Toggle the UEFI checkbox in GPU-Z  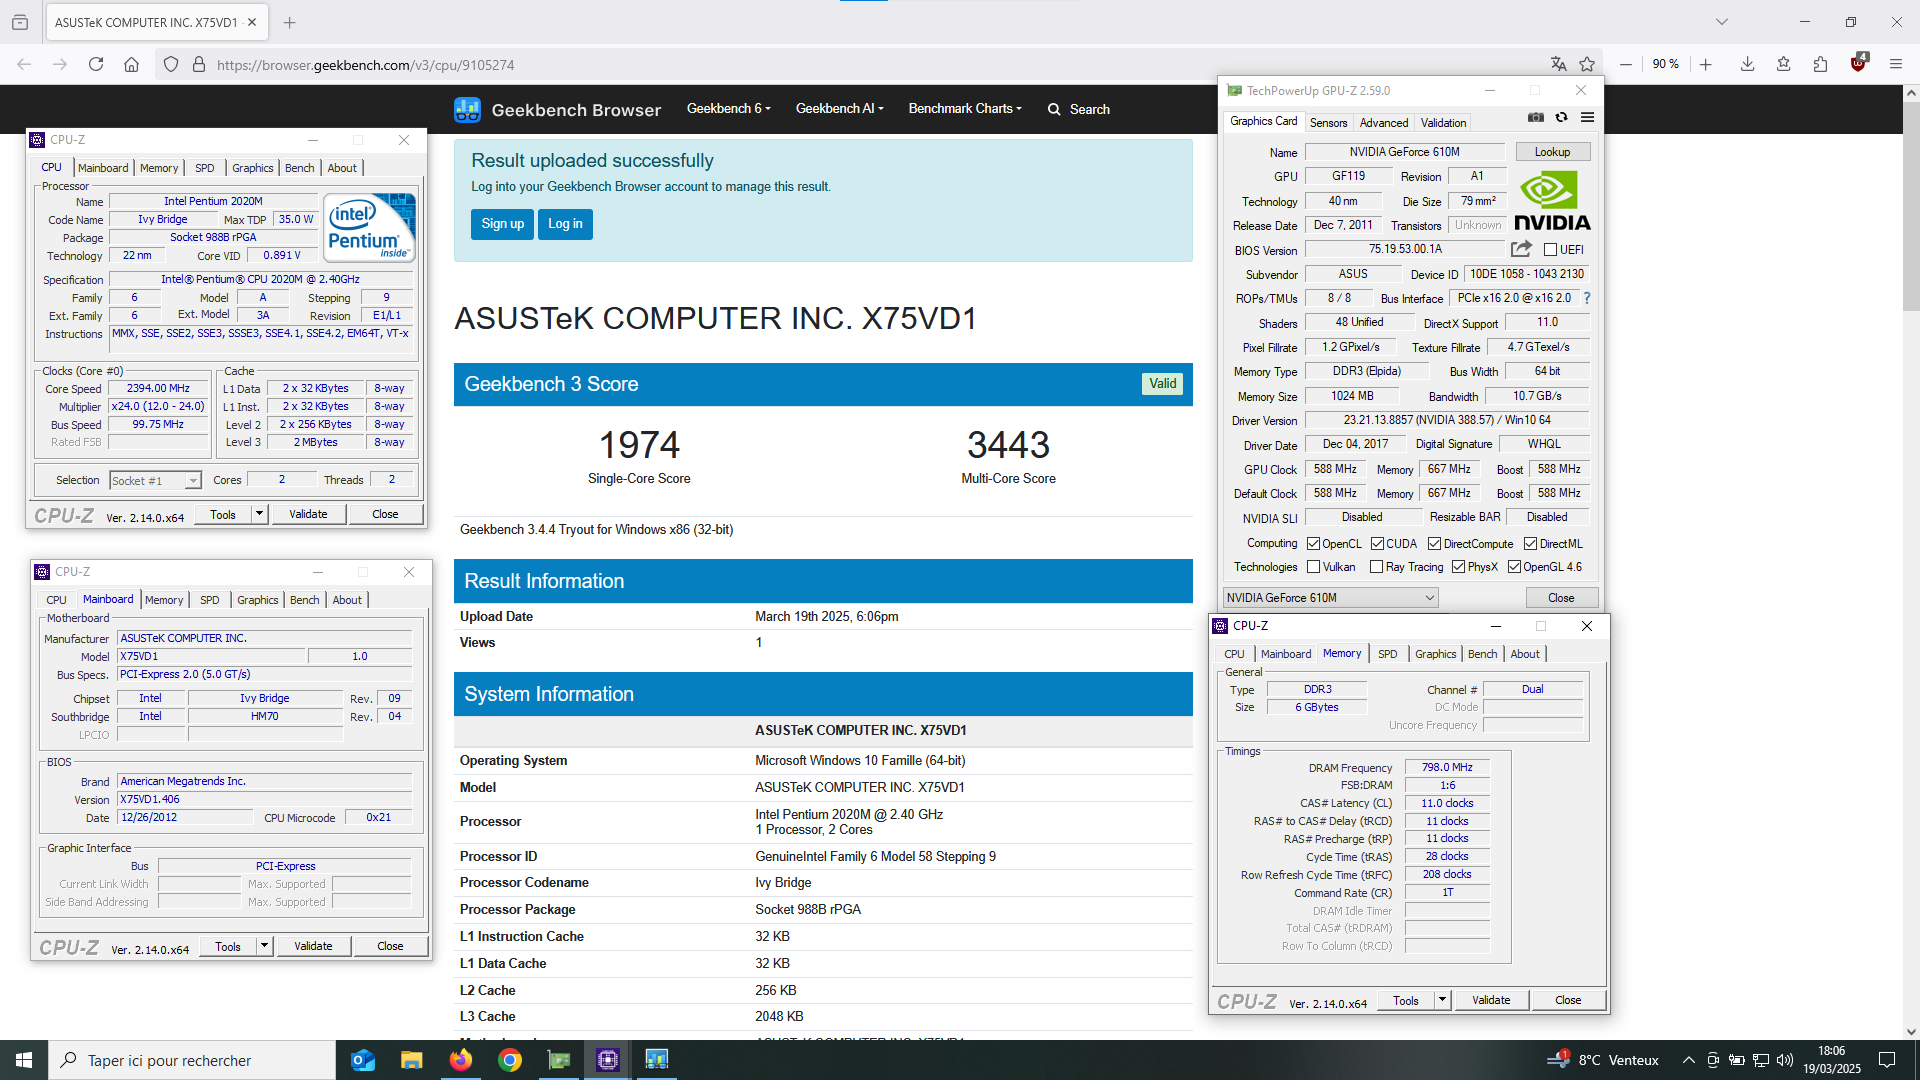1550,250
